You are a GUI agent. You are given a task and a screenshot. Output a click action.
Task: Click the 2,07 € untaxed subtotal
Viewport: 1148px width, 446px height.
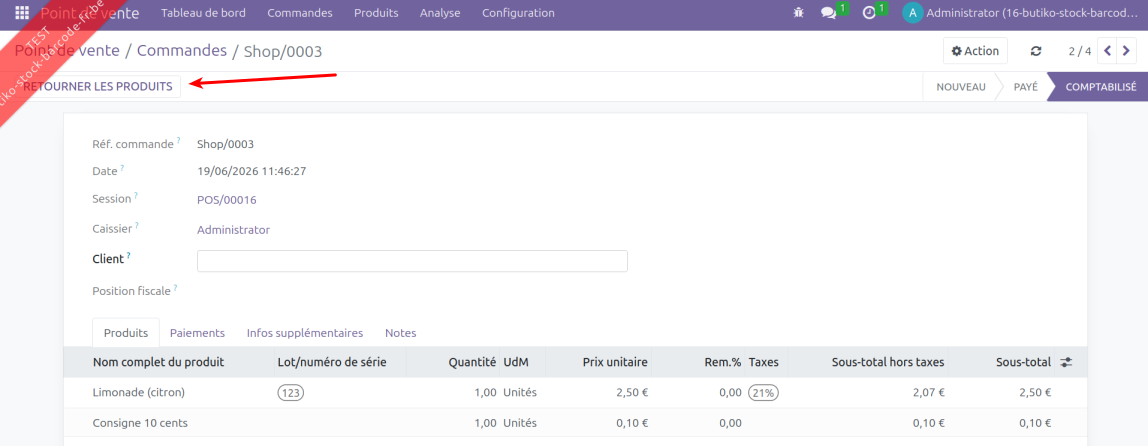pyautogui.click(x=929, y=393)
